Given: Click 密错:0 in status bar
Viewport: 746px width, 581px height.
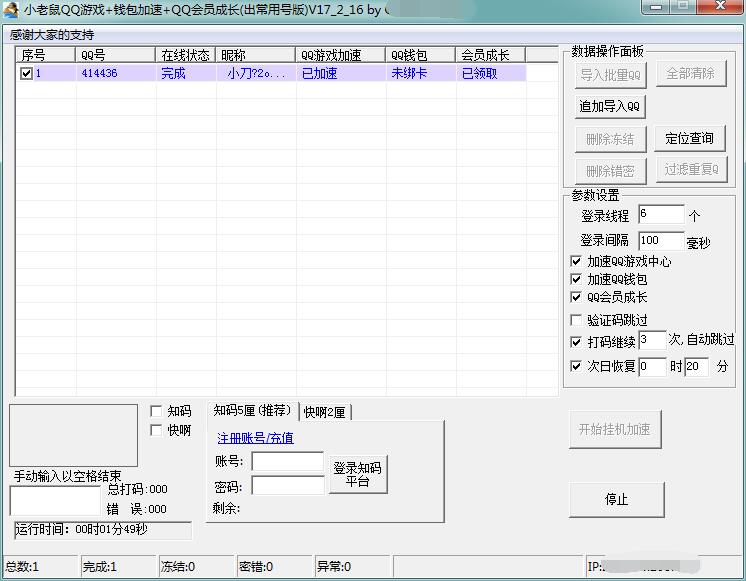Looking at the screenshot, I should point(274,566).
